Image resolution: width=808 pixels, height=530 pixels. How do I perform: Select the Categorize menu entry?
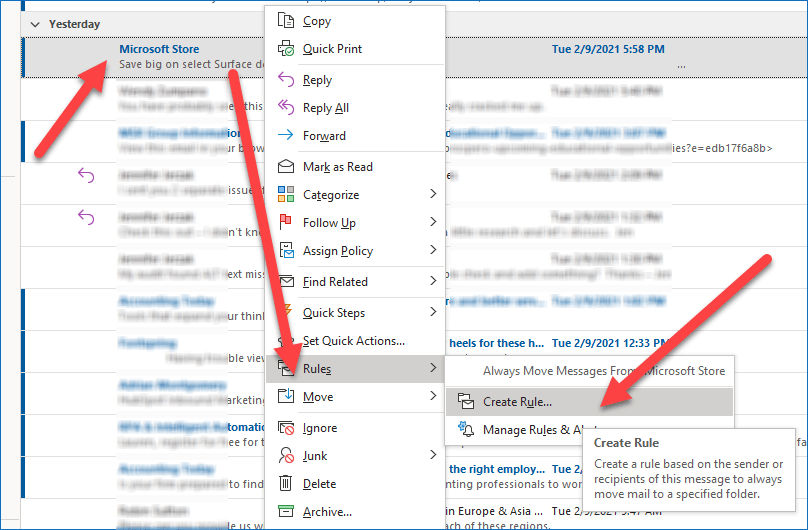[355, 195]
